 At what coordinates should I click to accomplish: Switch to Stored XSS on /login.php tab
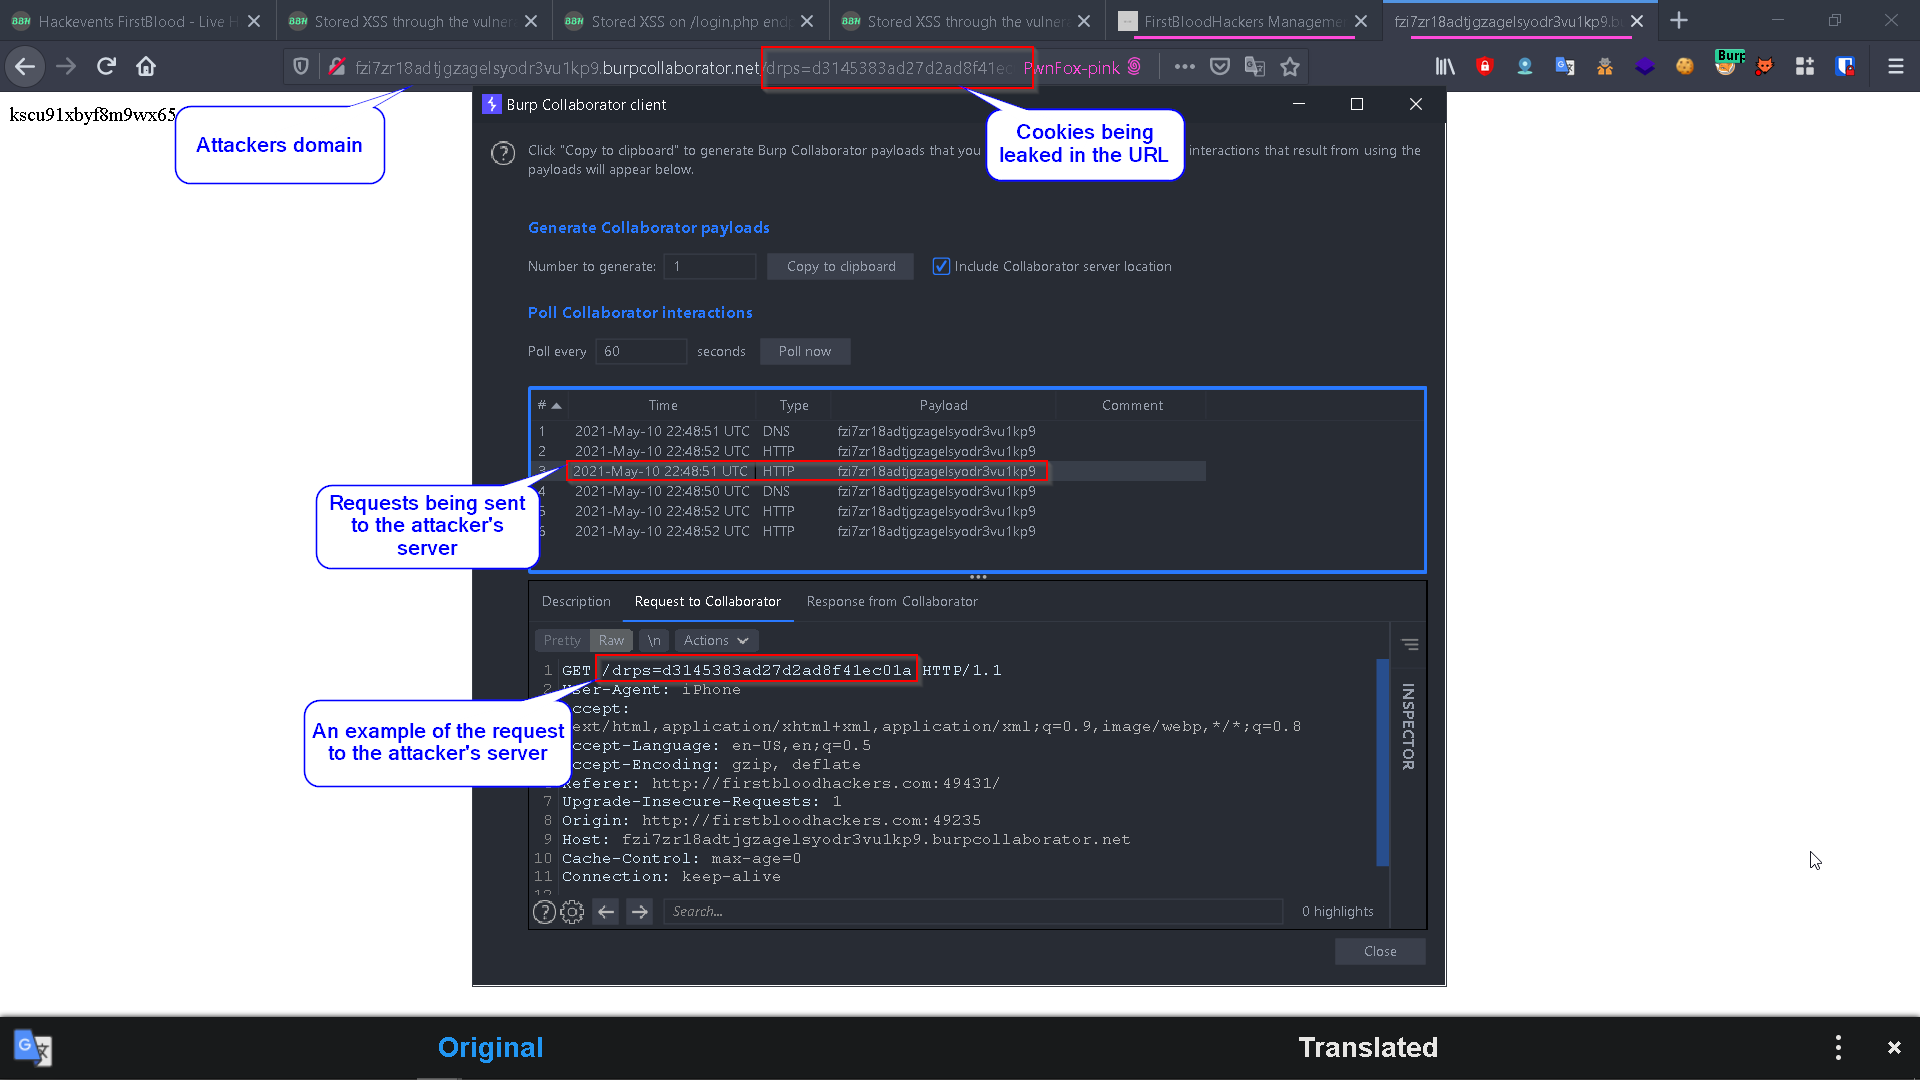(x=690, y=21)
